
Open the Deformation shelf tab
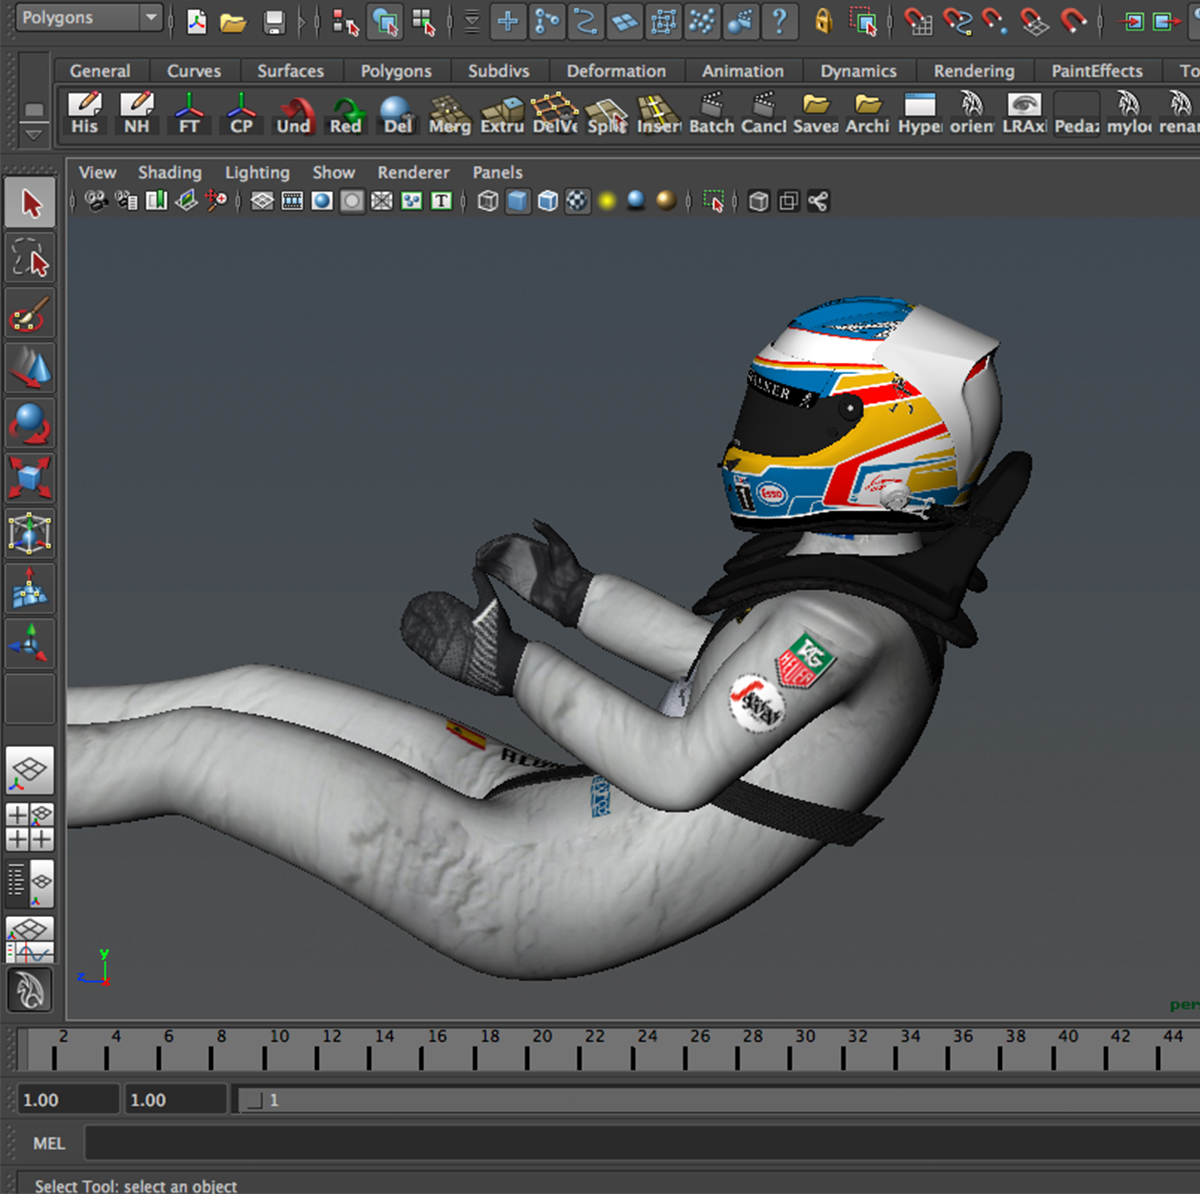coord(617,71)
